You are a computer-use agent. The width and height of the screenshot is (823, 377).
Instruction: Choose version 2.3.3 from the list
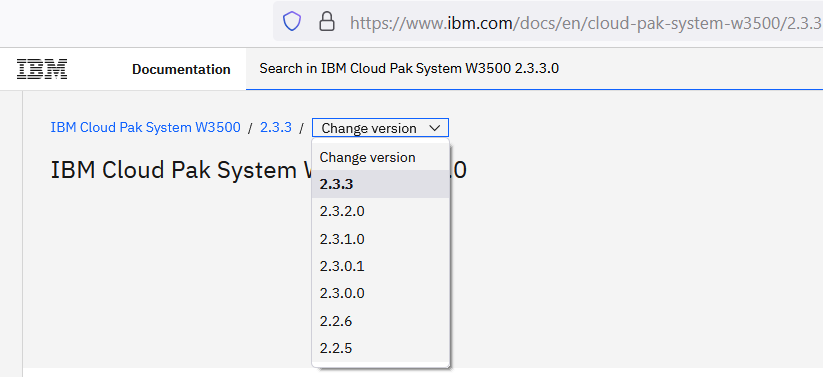click(x=381, y=184)
